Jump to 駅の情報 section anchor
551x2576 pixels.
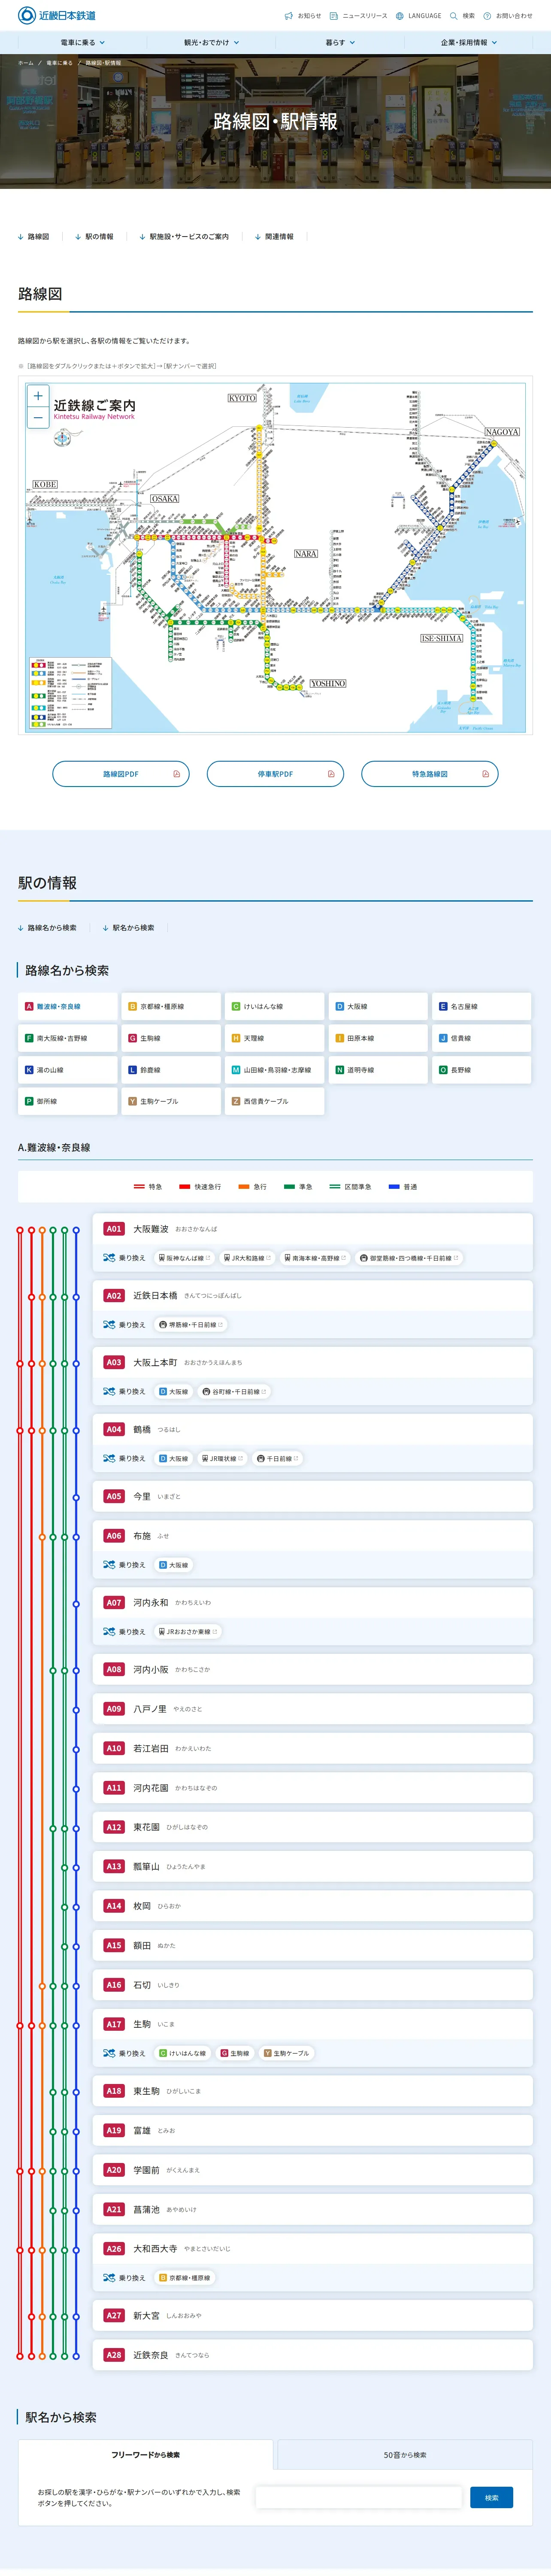click(x=94, y=237)
